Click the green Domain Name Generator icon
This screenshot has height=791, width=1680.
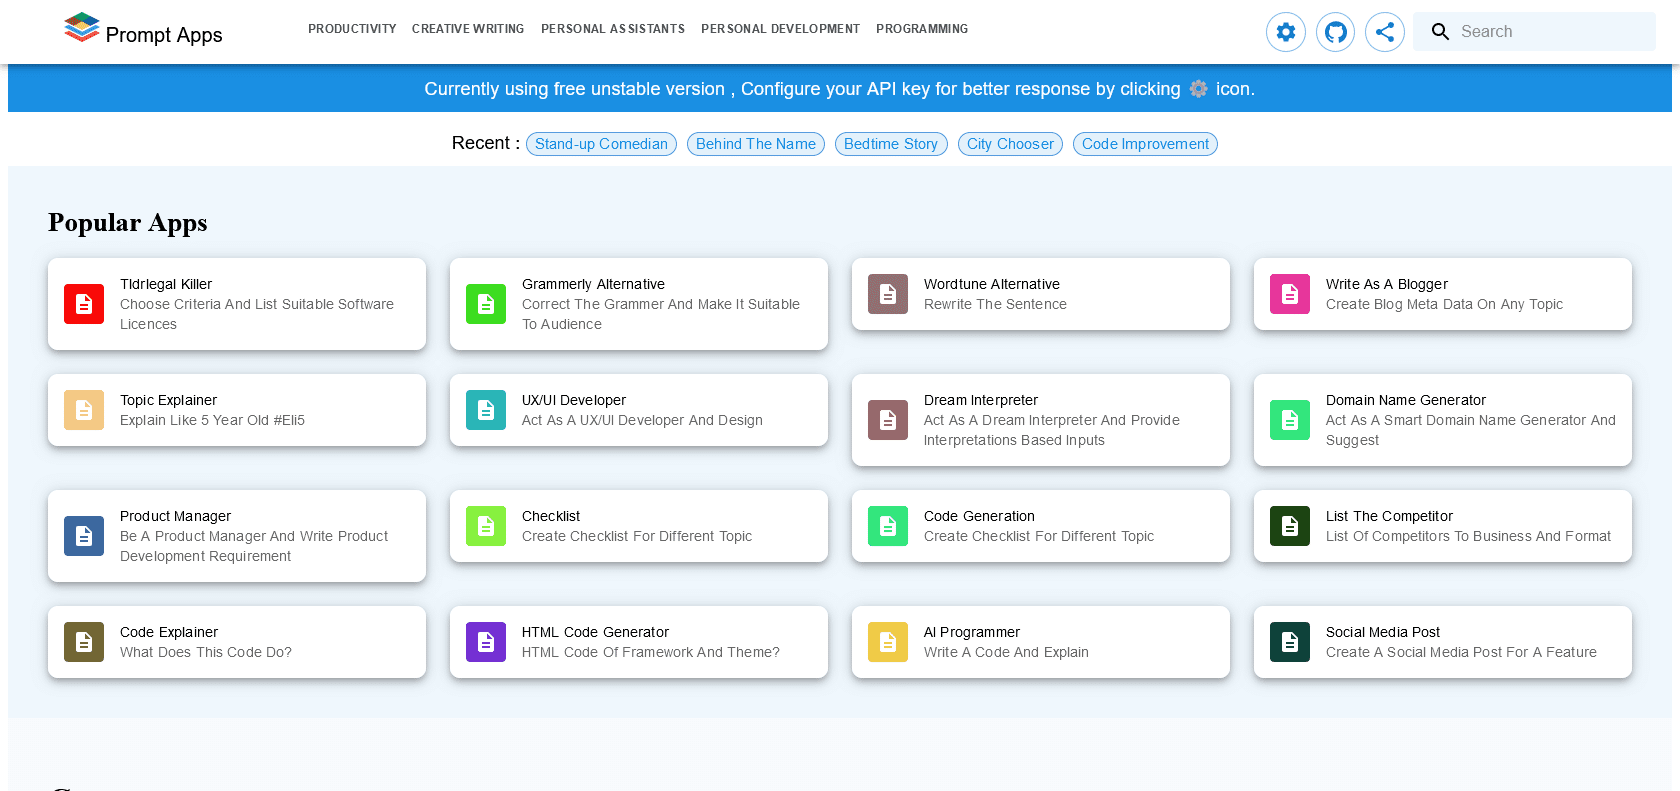click(1290, 420)
